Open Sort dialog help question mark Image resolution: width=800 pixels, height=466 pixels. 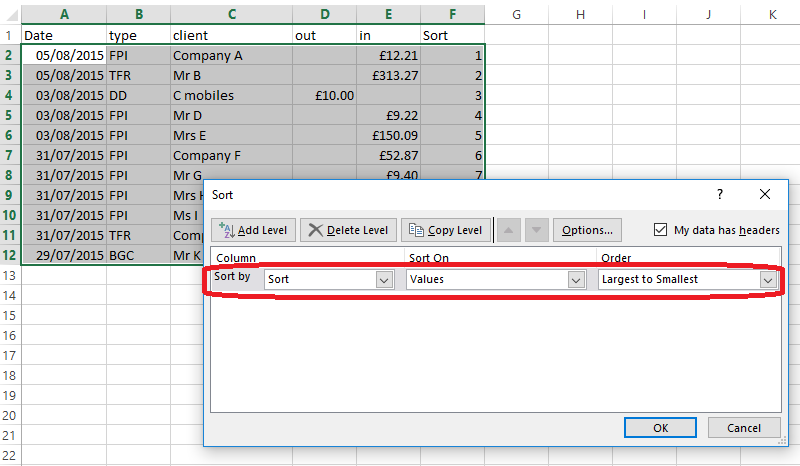coord(720,195)
